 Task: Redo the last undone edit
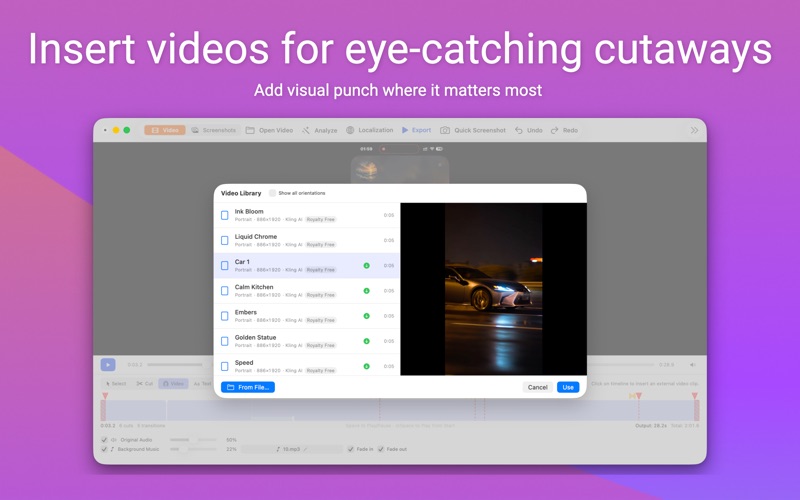[564, 130]
